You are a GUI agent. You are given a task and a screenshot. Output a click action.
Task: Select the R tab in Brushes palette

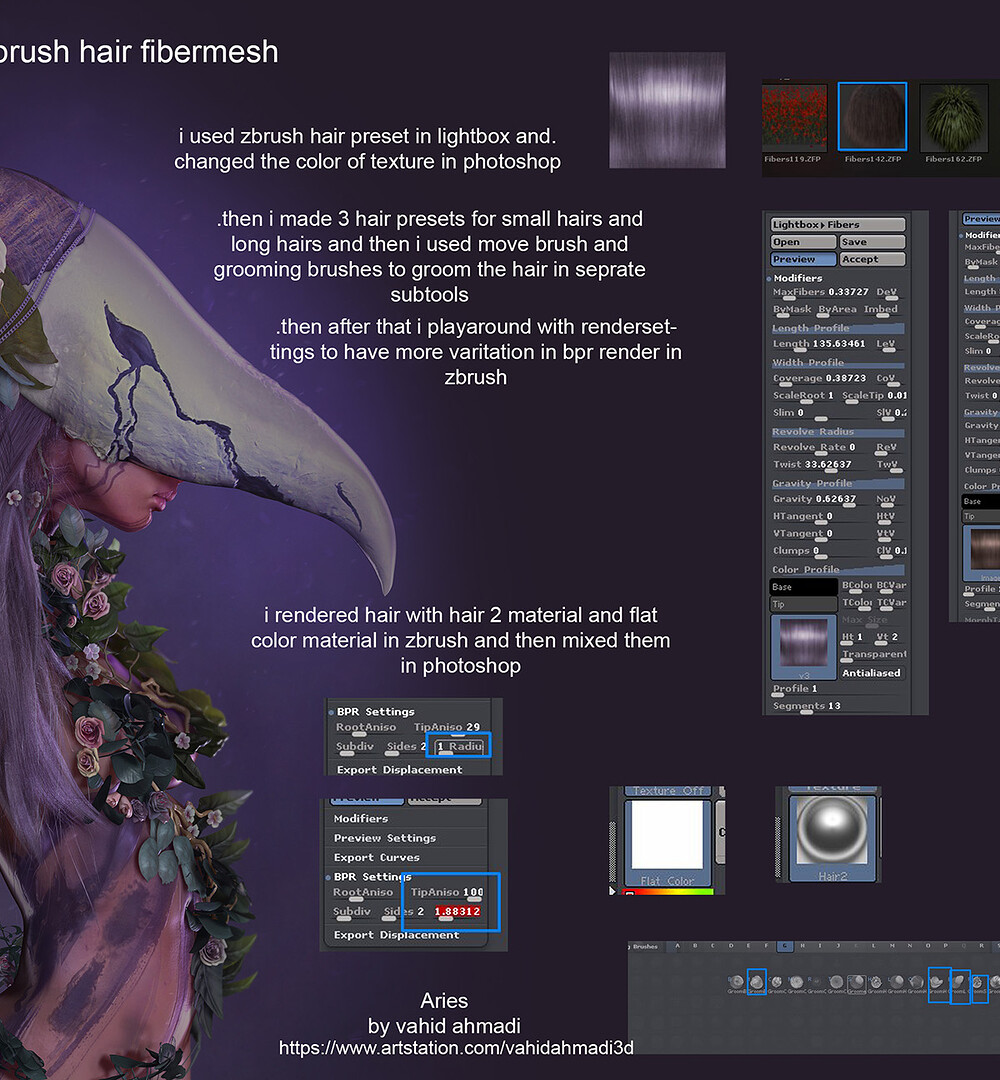pos(981,946)
